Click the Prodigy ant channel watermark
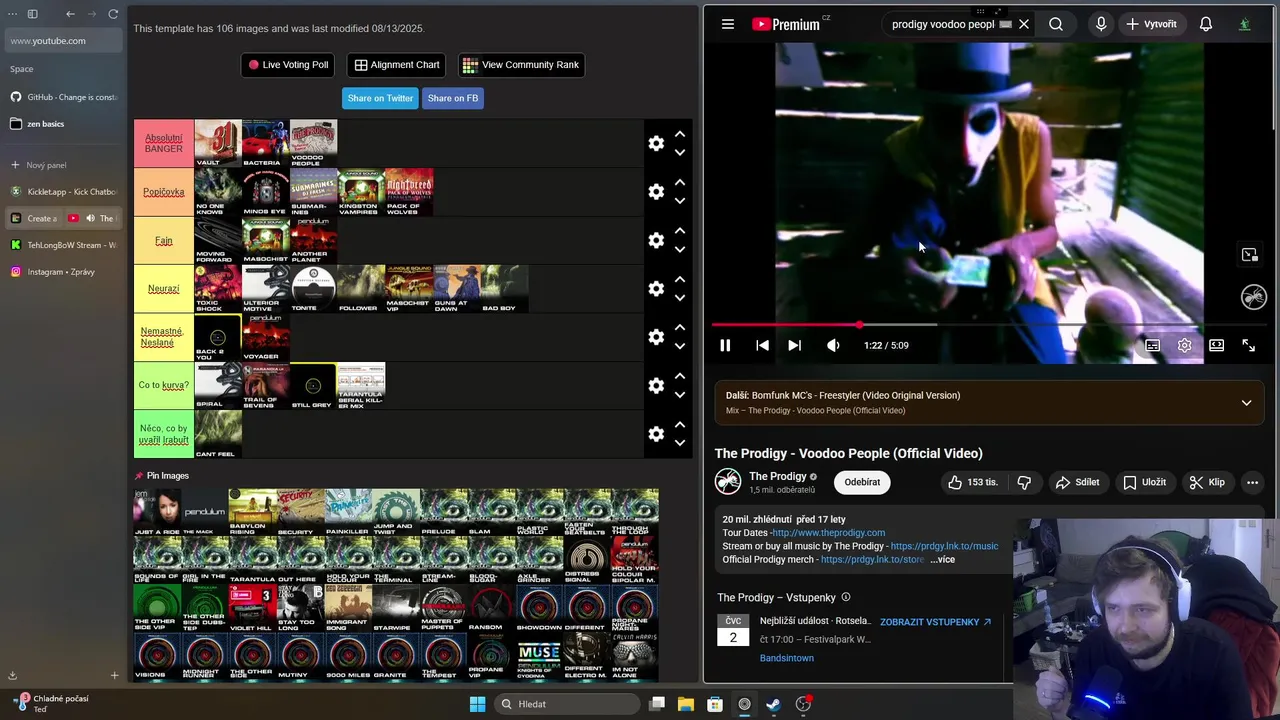 click(x=1253, y=297)
